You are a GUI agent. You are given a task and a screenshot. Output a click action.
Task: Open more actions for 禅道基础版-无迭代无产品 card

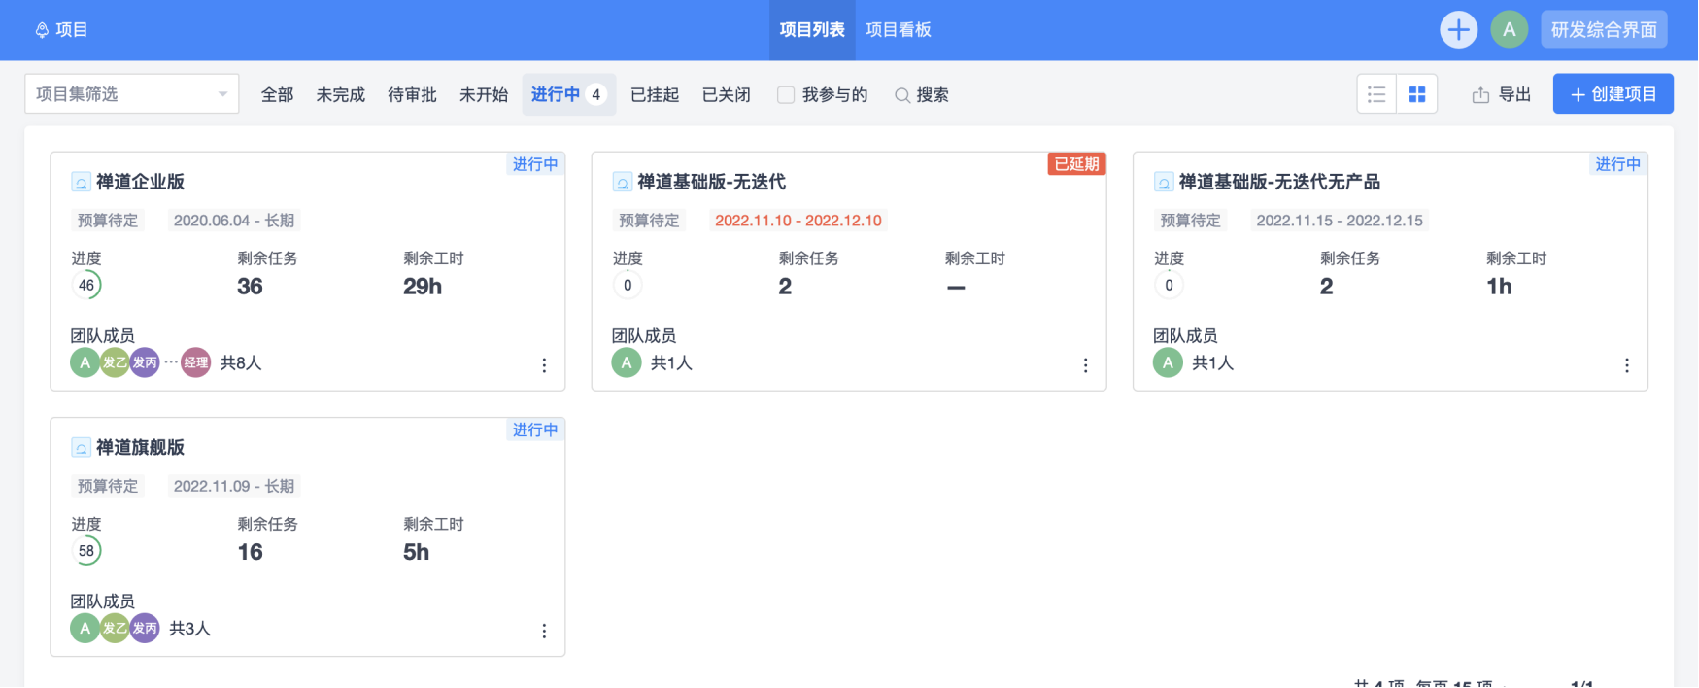click(1627, 366)
